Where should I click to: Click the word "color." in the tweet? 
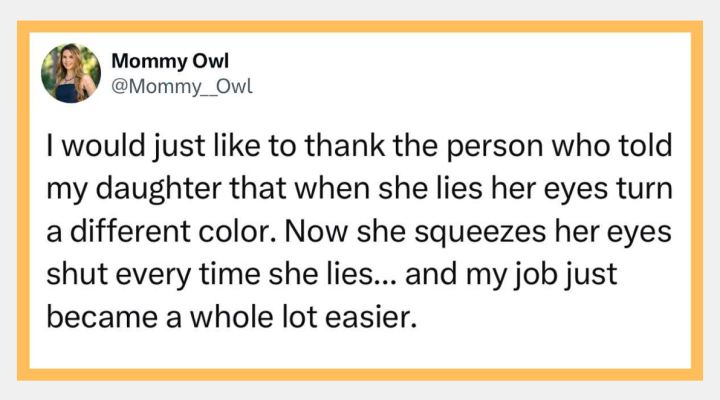point(238,231)
